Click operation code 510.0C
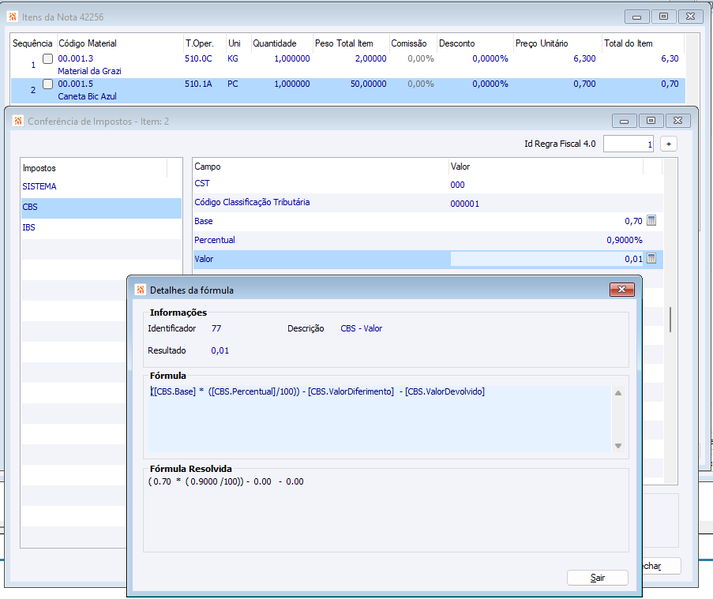 pos(198,59)
